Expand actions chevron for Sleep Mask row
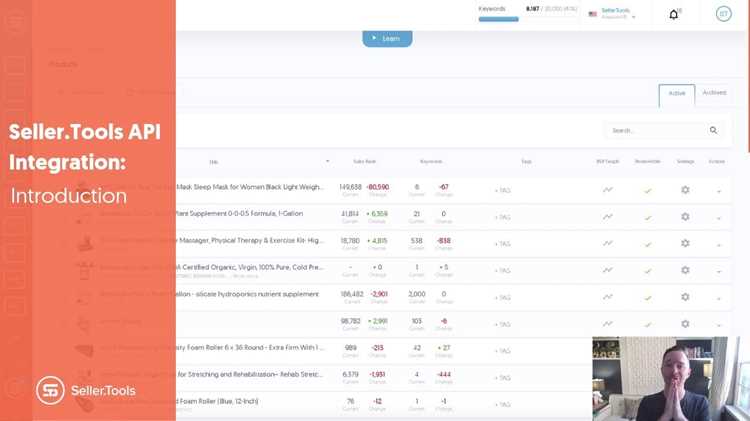750x421 pixels. click(x=718, y=191)
